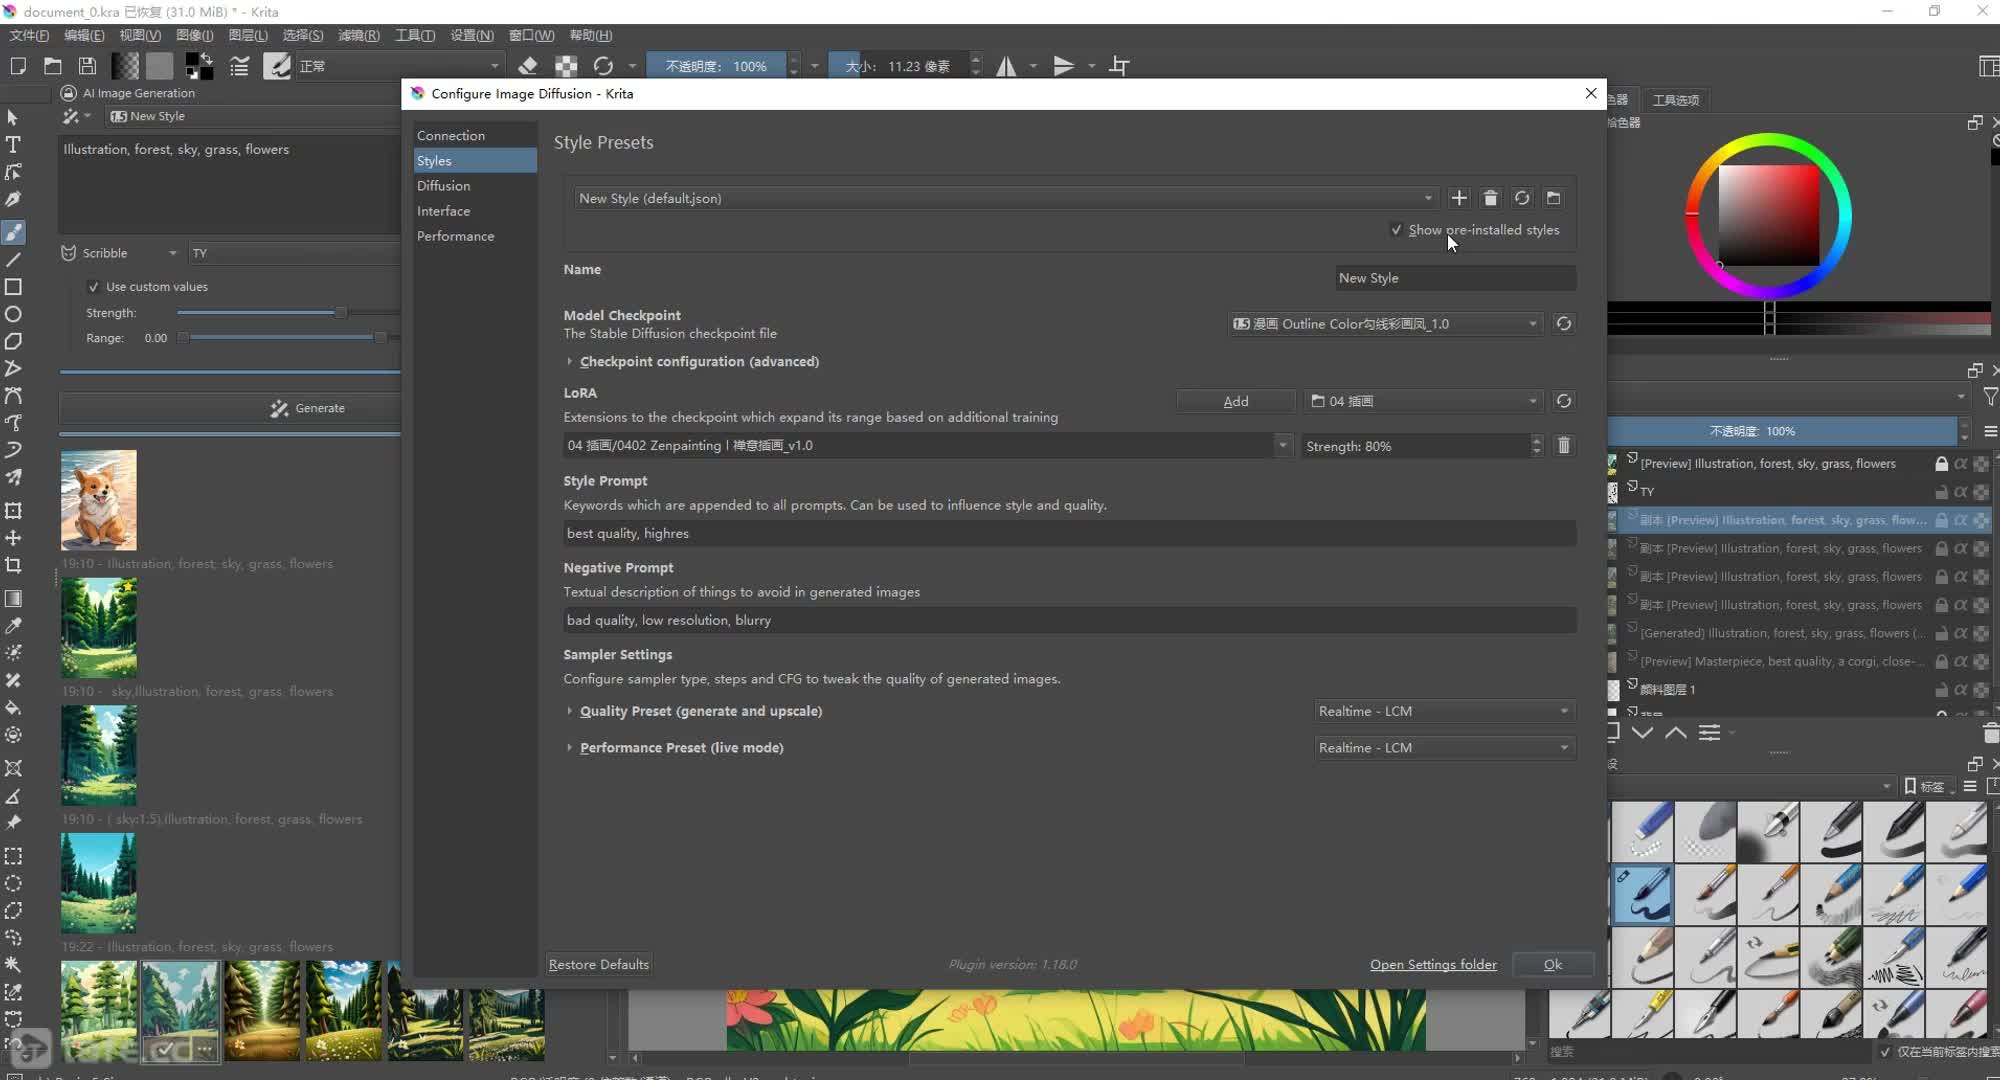The height and width of the screenshot is (1080, 2000).
Task: Select the Rectangle tool
Action: tap(13, 287)
